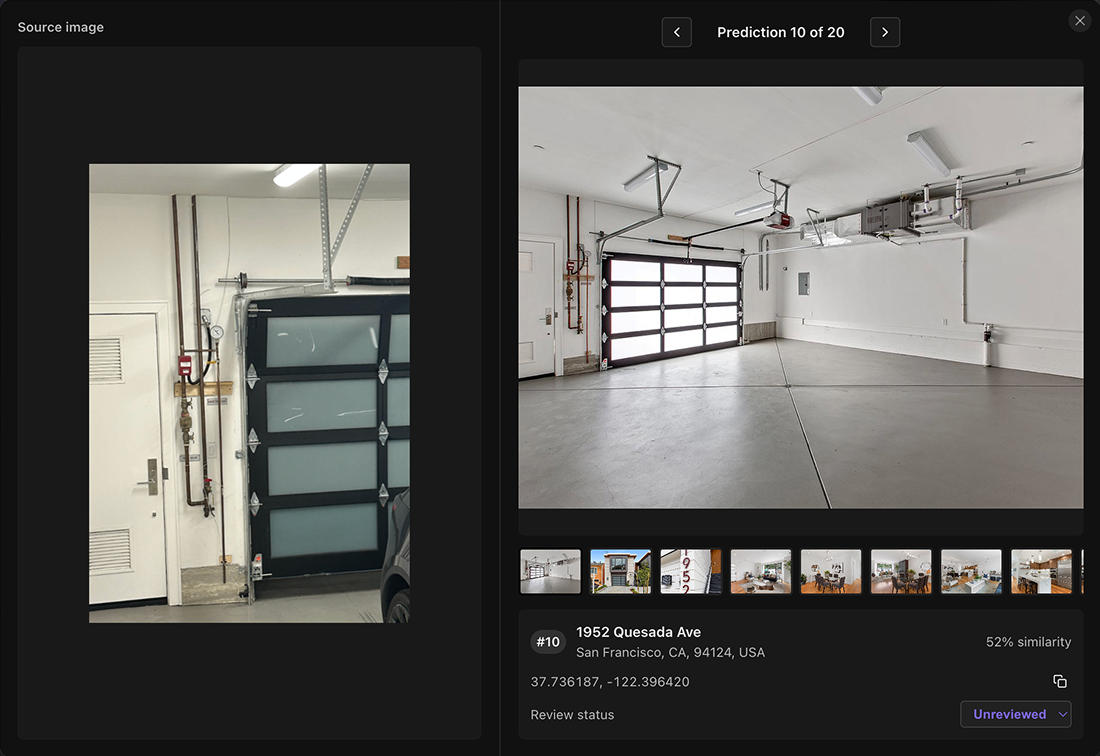The image size is (1100, 756).
Task: Select the open-plan living area thumbnail
Action: tap(972, 572)
